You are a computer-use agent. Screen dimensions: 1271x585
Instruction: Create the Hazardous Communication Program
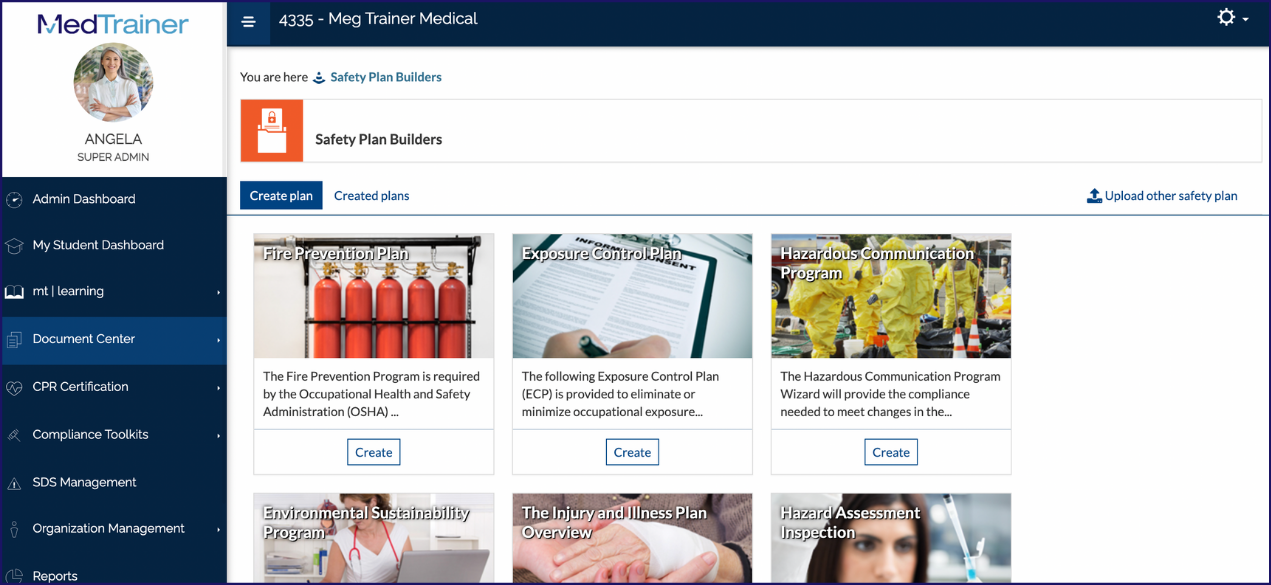tap(891, 452)
